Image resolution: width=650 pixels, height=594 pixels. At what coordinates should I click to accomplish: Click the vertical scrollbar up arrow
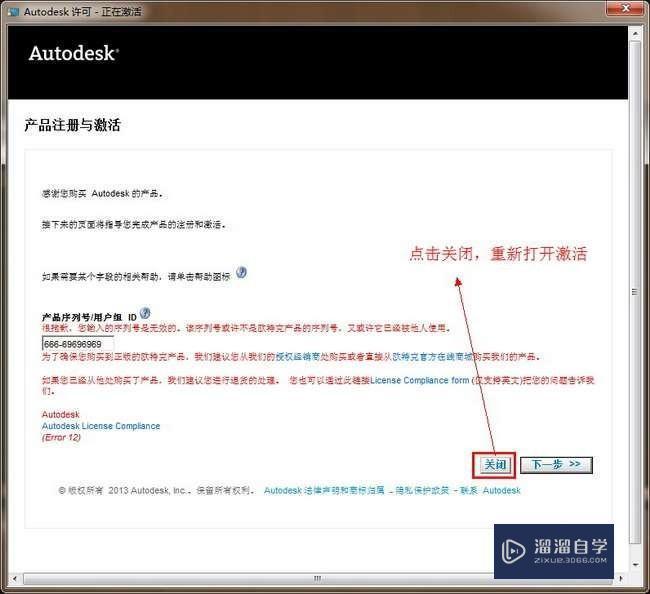pos(635,32)
